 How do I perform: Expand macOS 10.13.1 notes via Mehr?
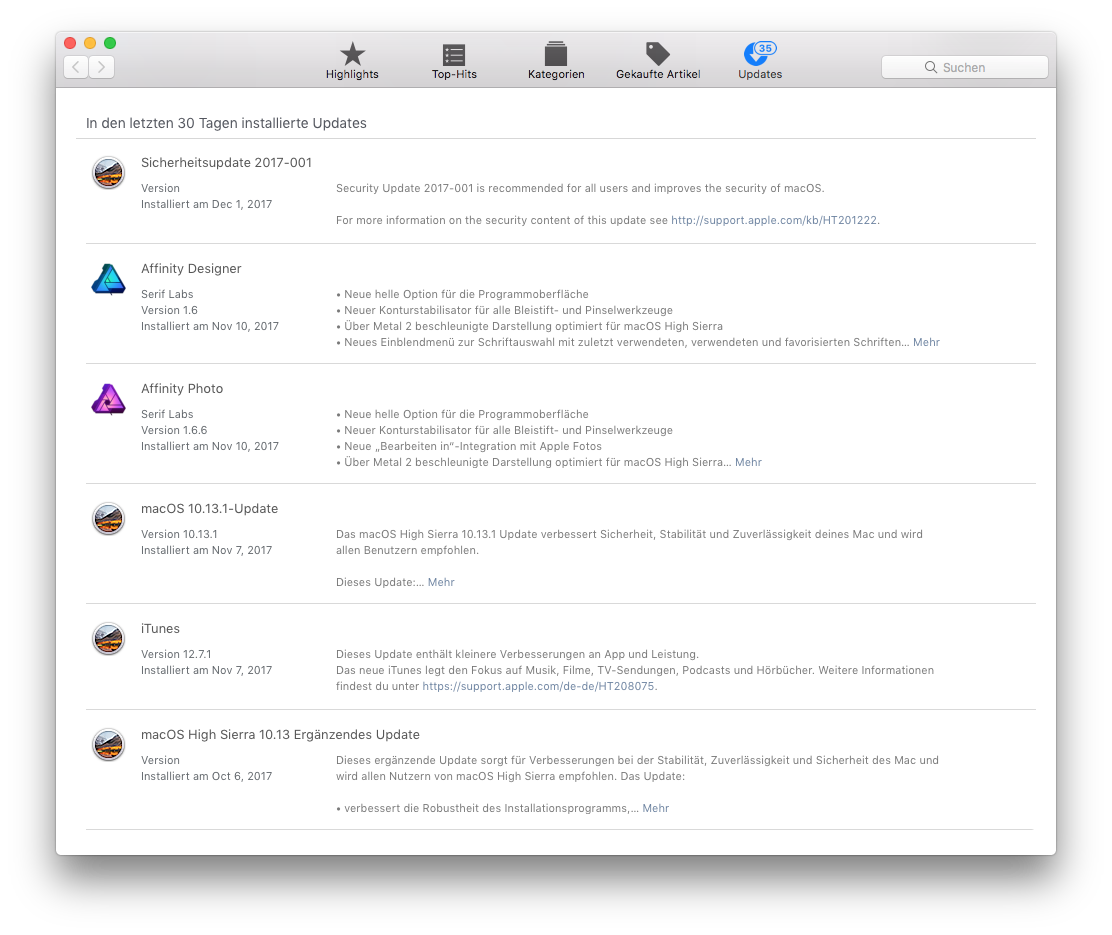(441, 582)
